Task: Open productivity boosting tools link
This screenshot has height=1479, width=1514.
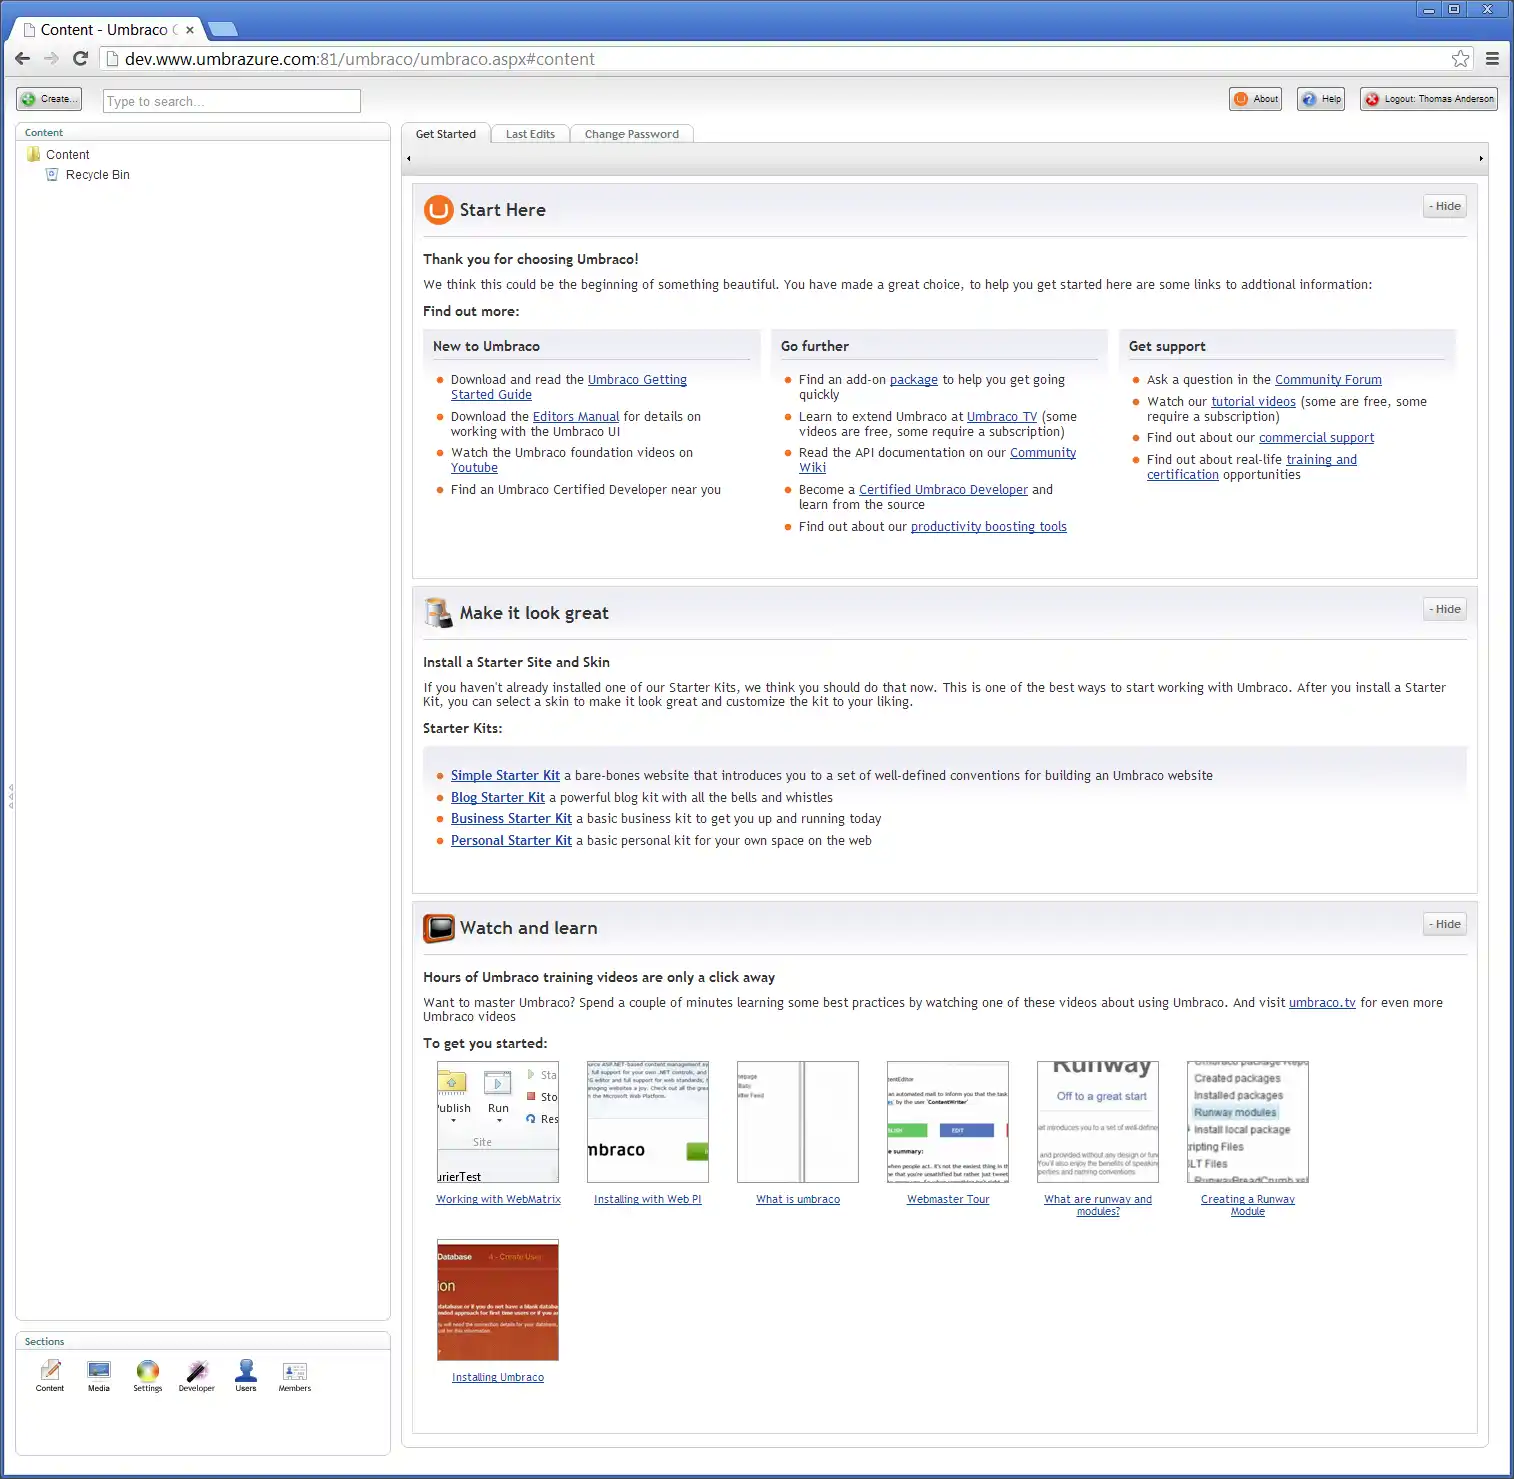Action: tap(989, 527)
